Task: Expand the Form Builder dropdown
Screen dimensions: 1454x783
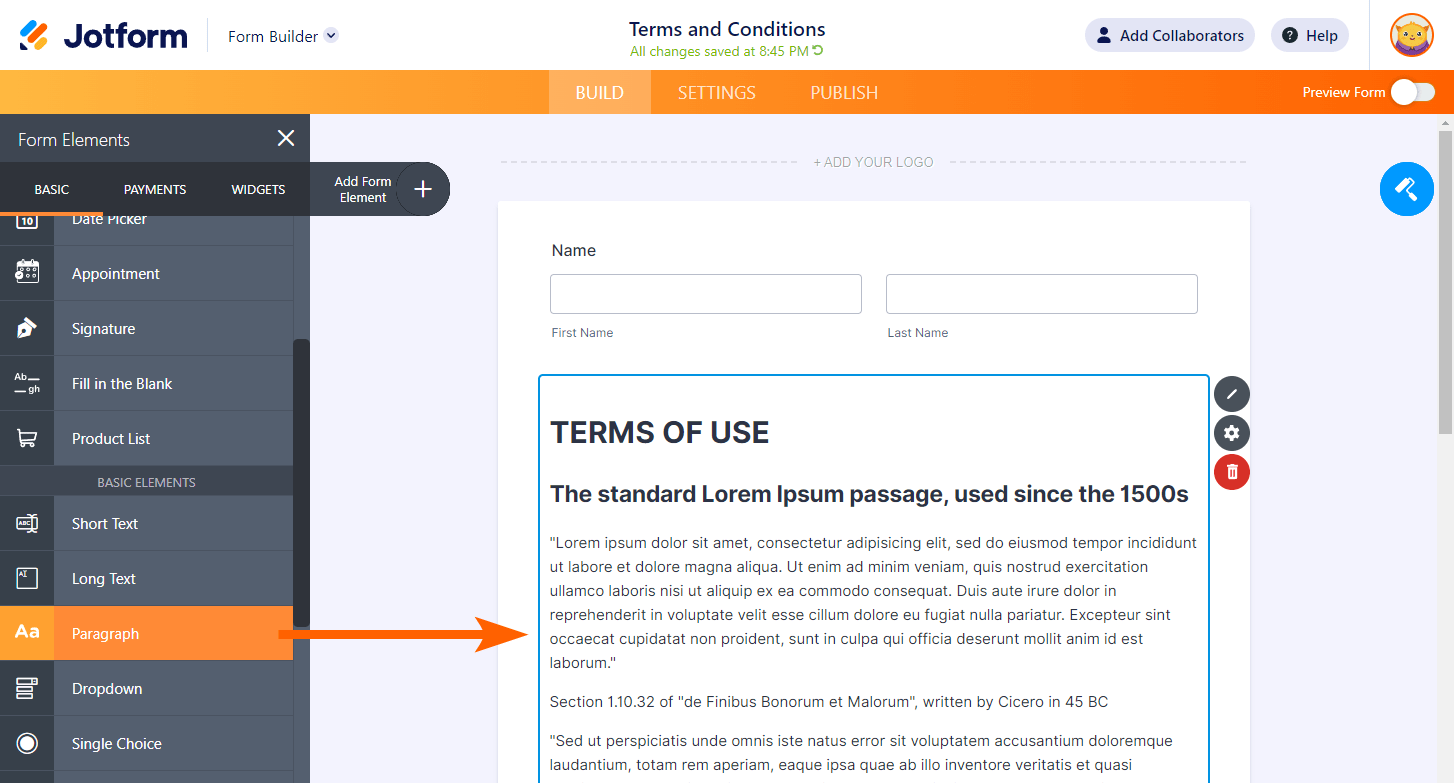Action: pyautogui.click(x=331, y=36)
